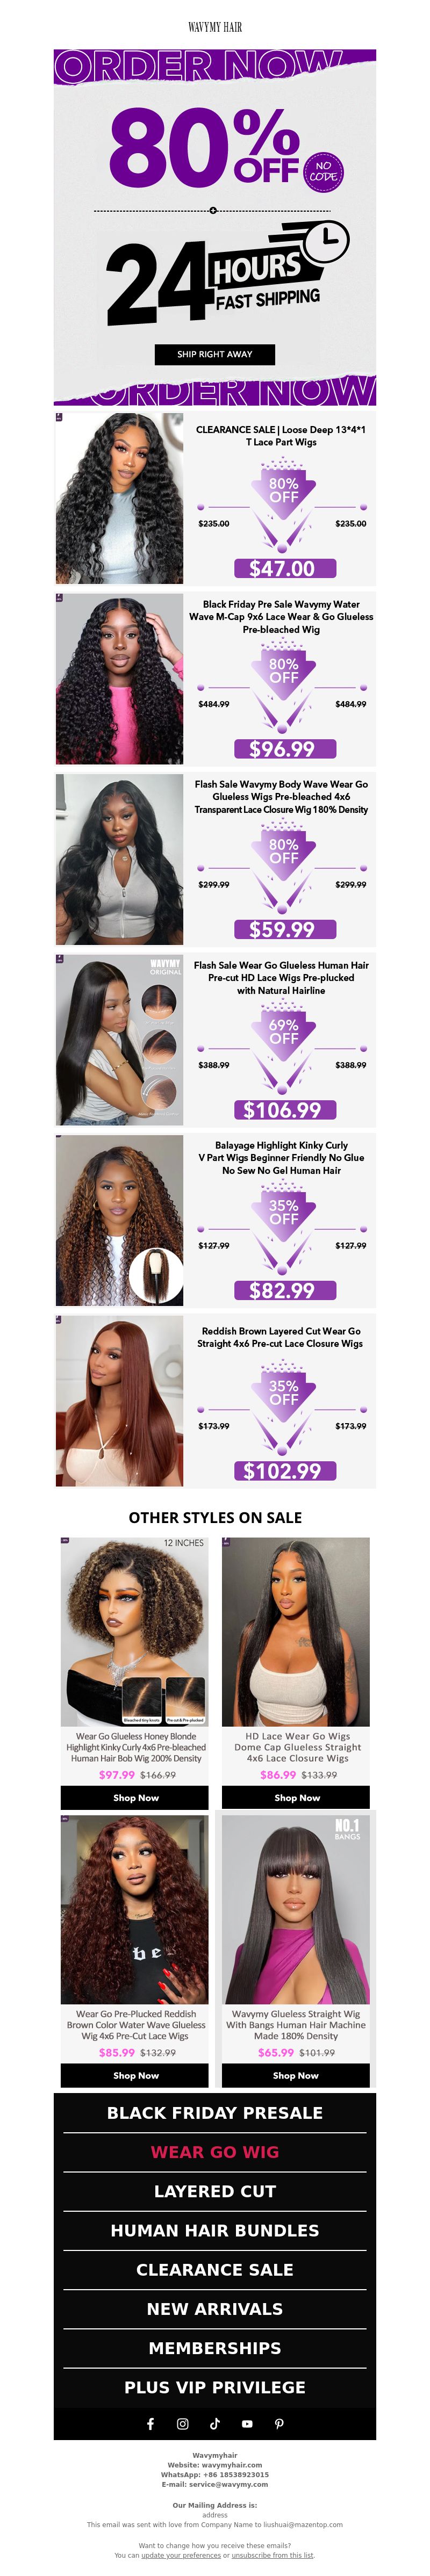Click the unsubscribe from this list link
Image resolution: width=430 pixels, height=2576 pixels.
tap(272, 2555)
